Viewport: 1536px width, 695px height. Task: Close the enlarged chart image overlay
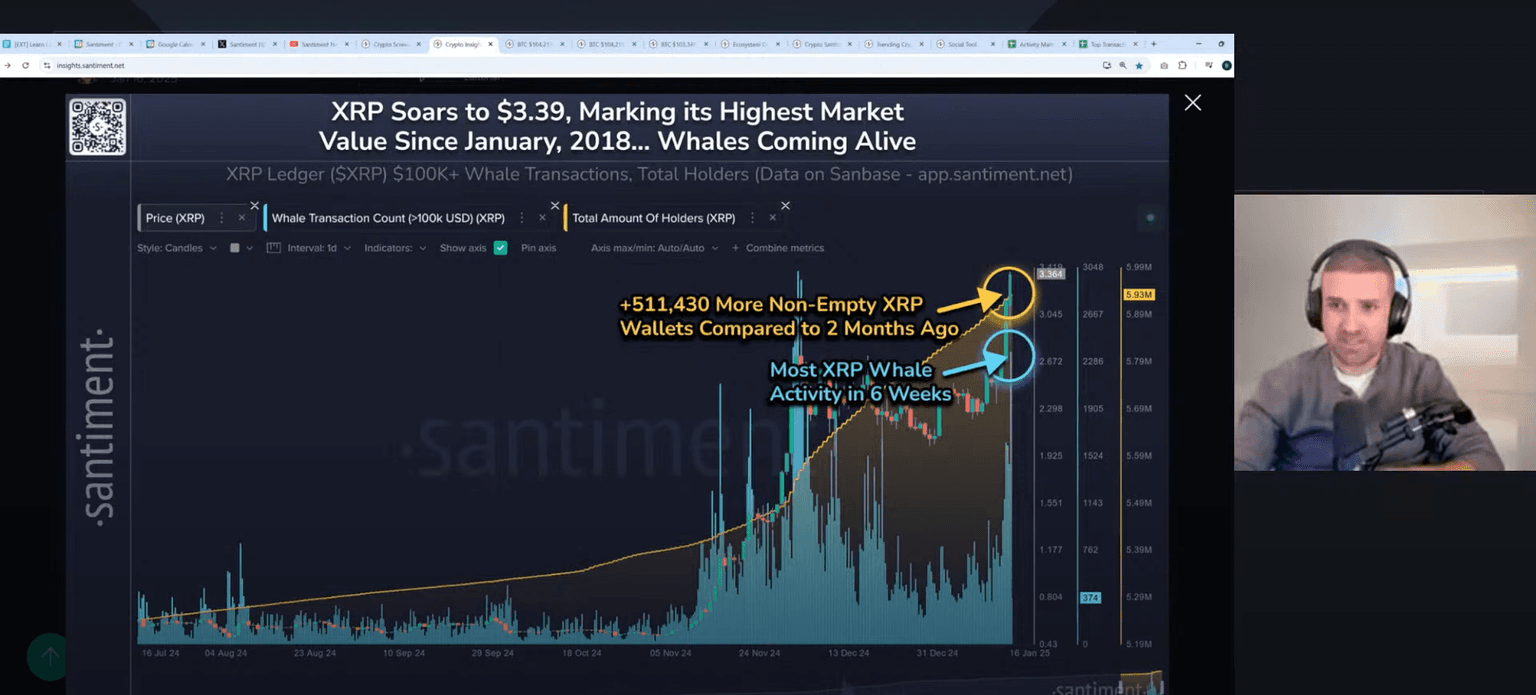click(x=1192, y=103)
